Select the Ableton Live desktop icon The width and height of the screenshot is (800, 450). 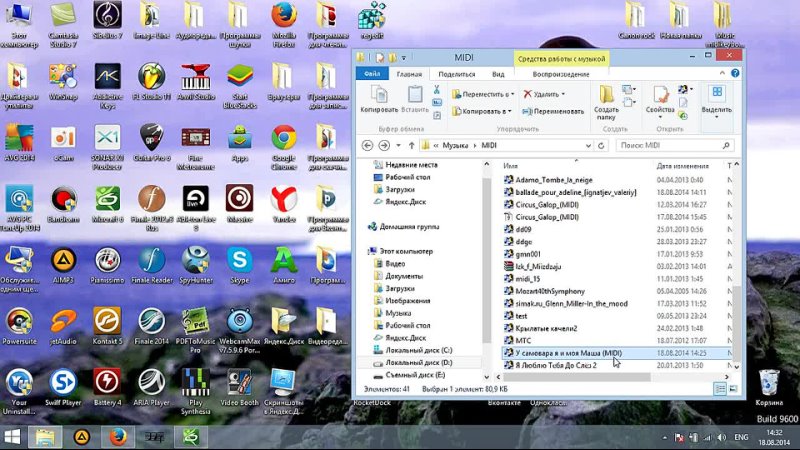[x=195, y=208]
